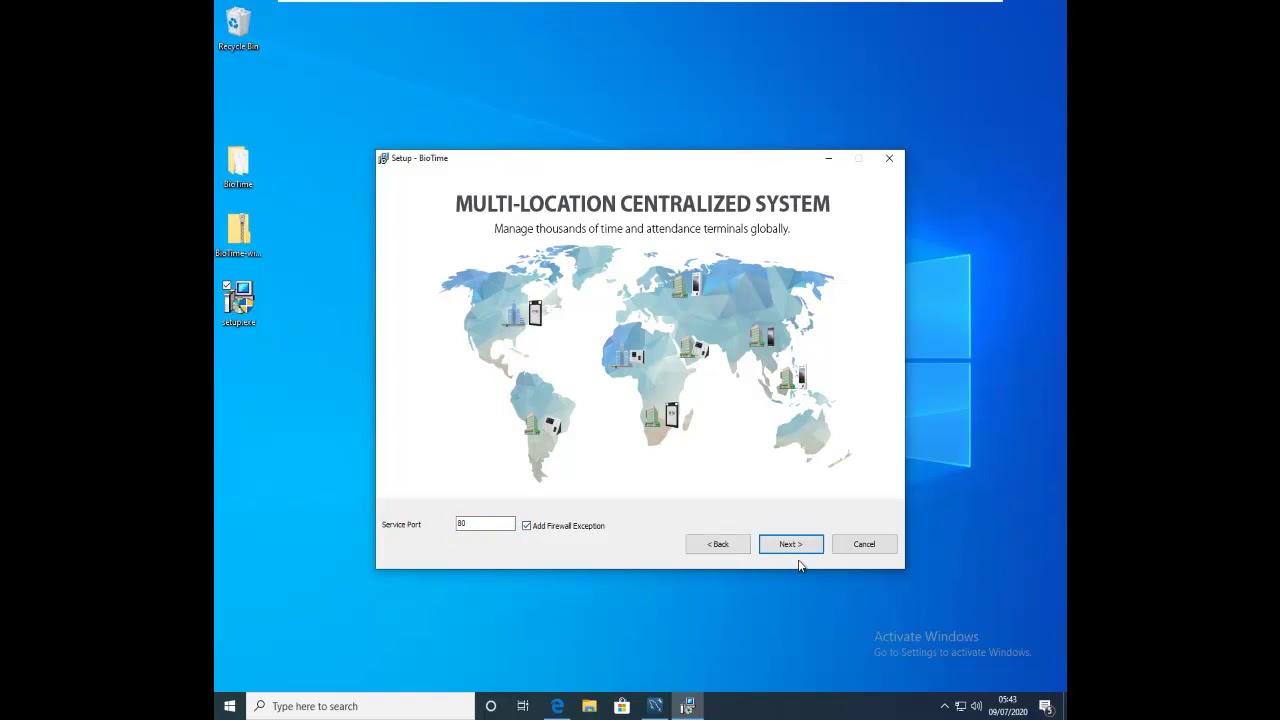Click the 'Manage thousands of time and attendance' subtitle

coord(642,229)
